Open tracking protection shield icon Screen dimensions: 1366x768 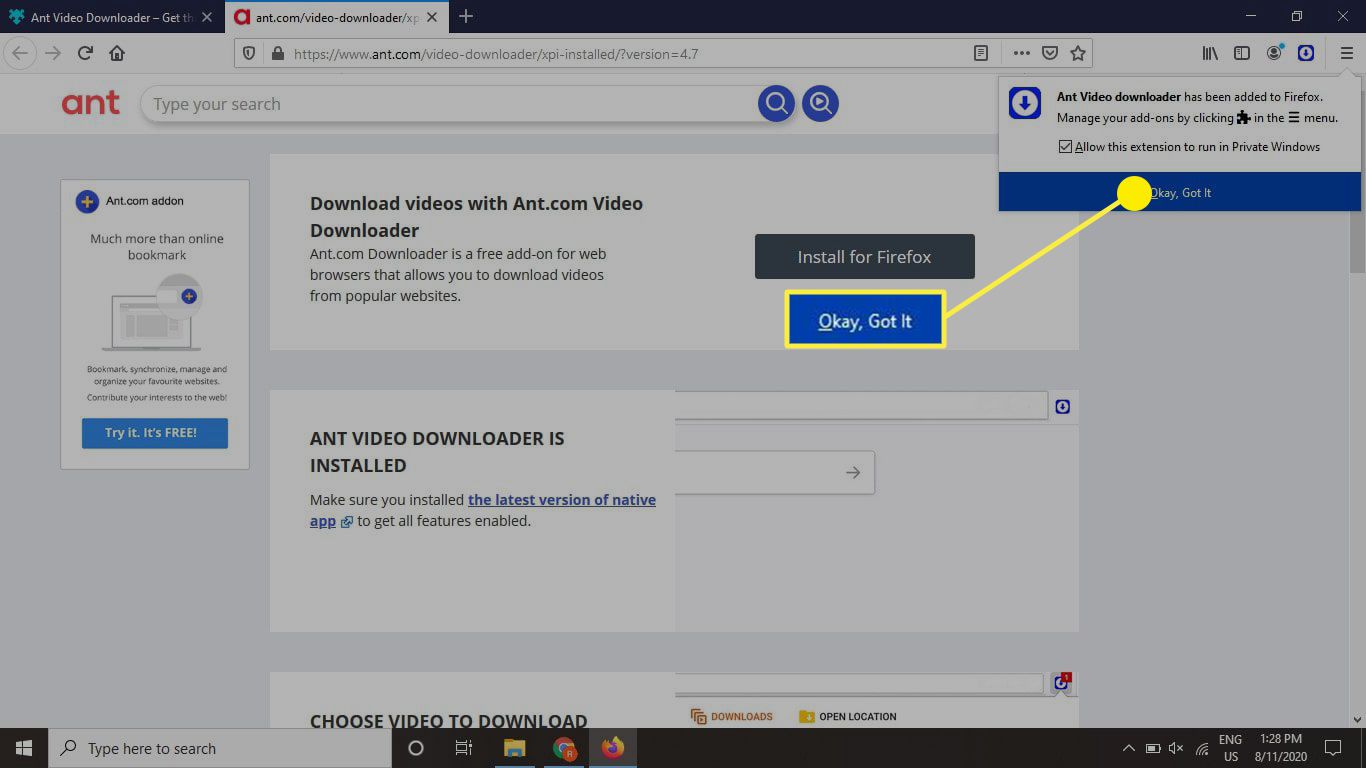tap(250, 54)
